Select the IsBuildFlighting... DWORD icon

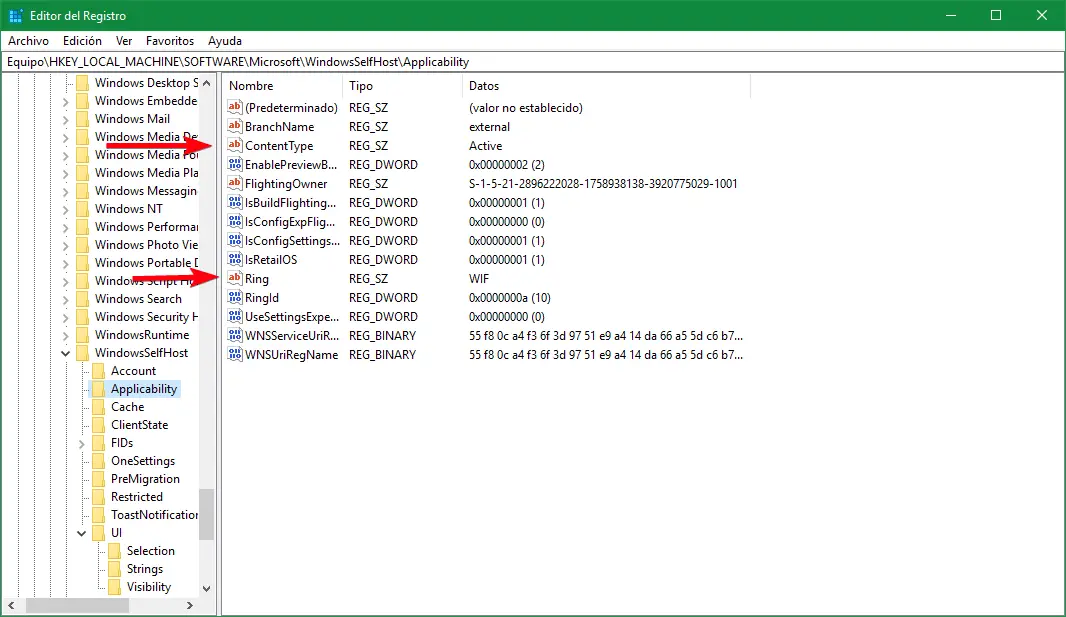tap(235, 202)
